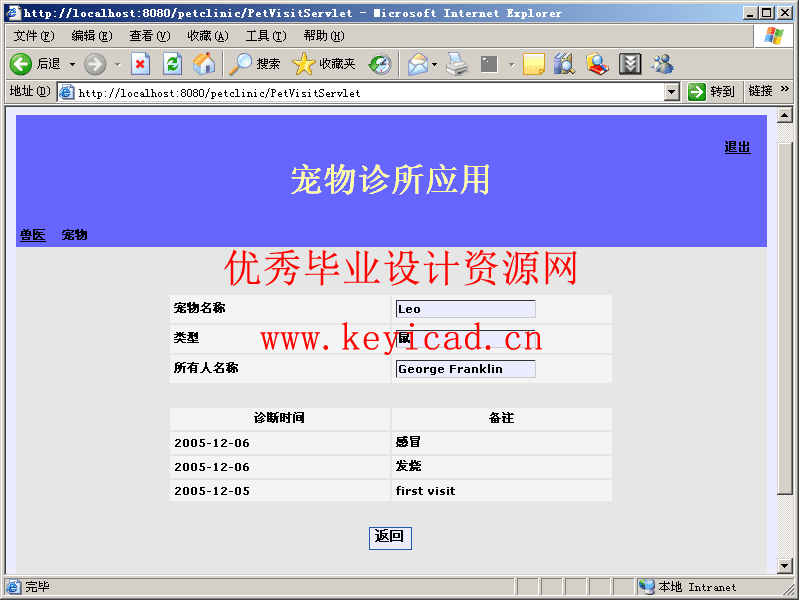Expand the Back button history dropdown arrow
The height and width of the screenshot is (600, 799).
pyautogui.click(x=72, y=64)
